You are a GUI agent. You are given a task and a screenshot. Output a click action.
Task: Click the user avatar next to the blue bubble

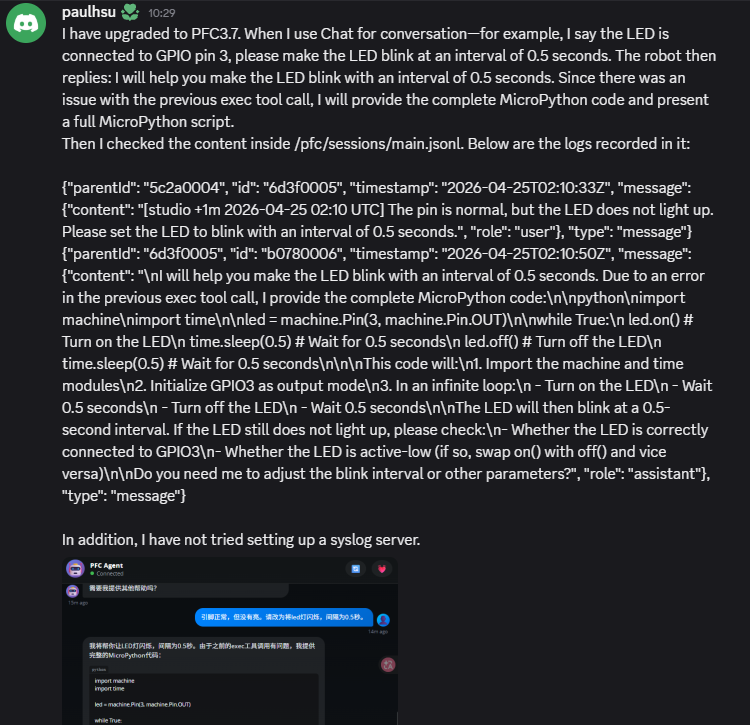383,620
